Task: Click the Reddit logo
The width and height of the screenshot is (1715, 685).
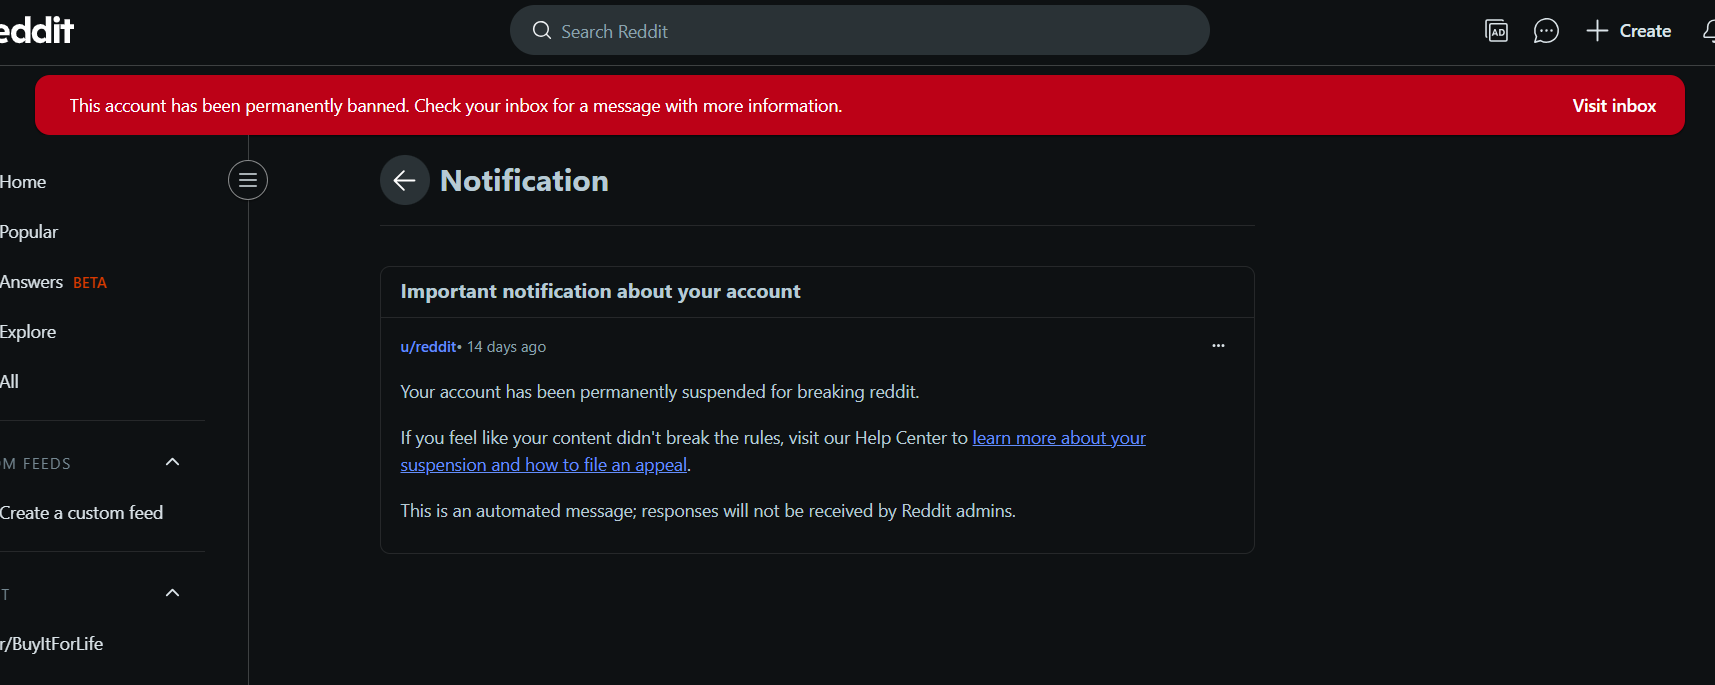Action: pyautogui.click(x=37, y=30)
